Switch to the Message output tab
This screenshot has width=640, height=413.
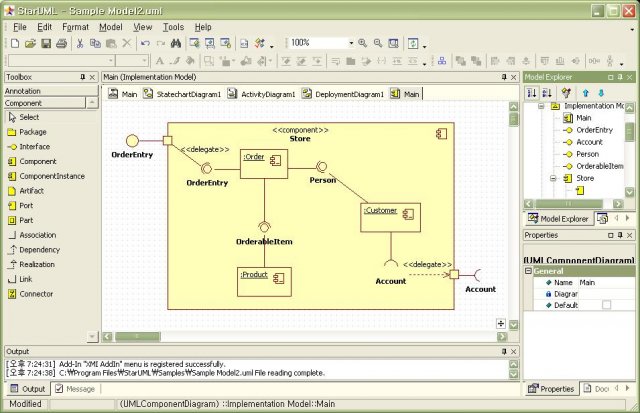coord(73,389)
